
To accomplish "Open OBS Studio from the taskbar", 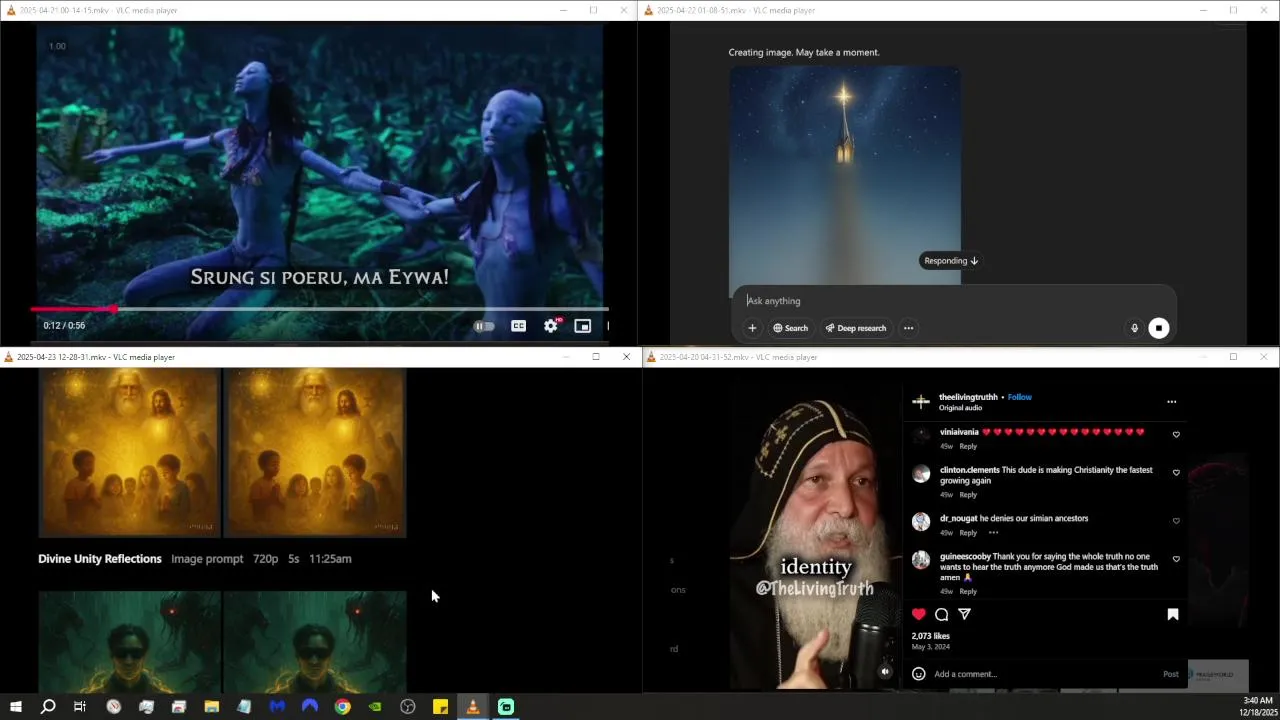I will point(408,707).
